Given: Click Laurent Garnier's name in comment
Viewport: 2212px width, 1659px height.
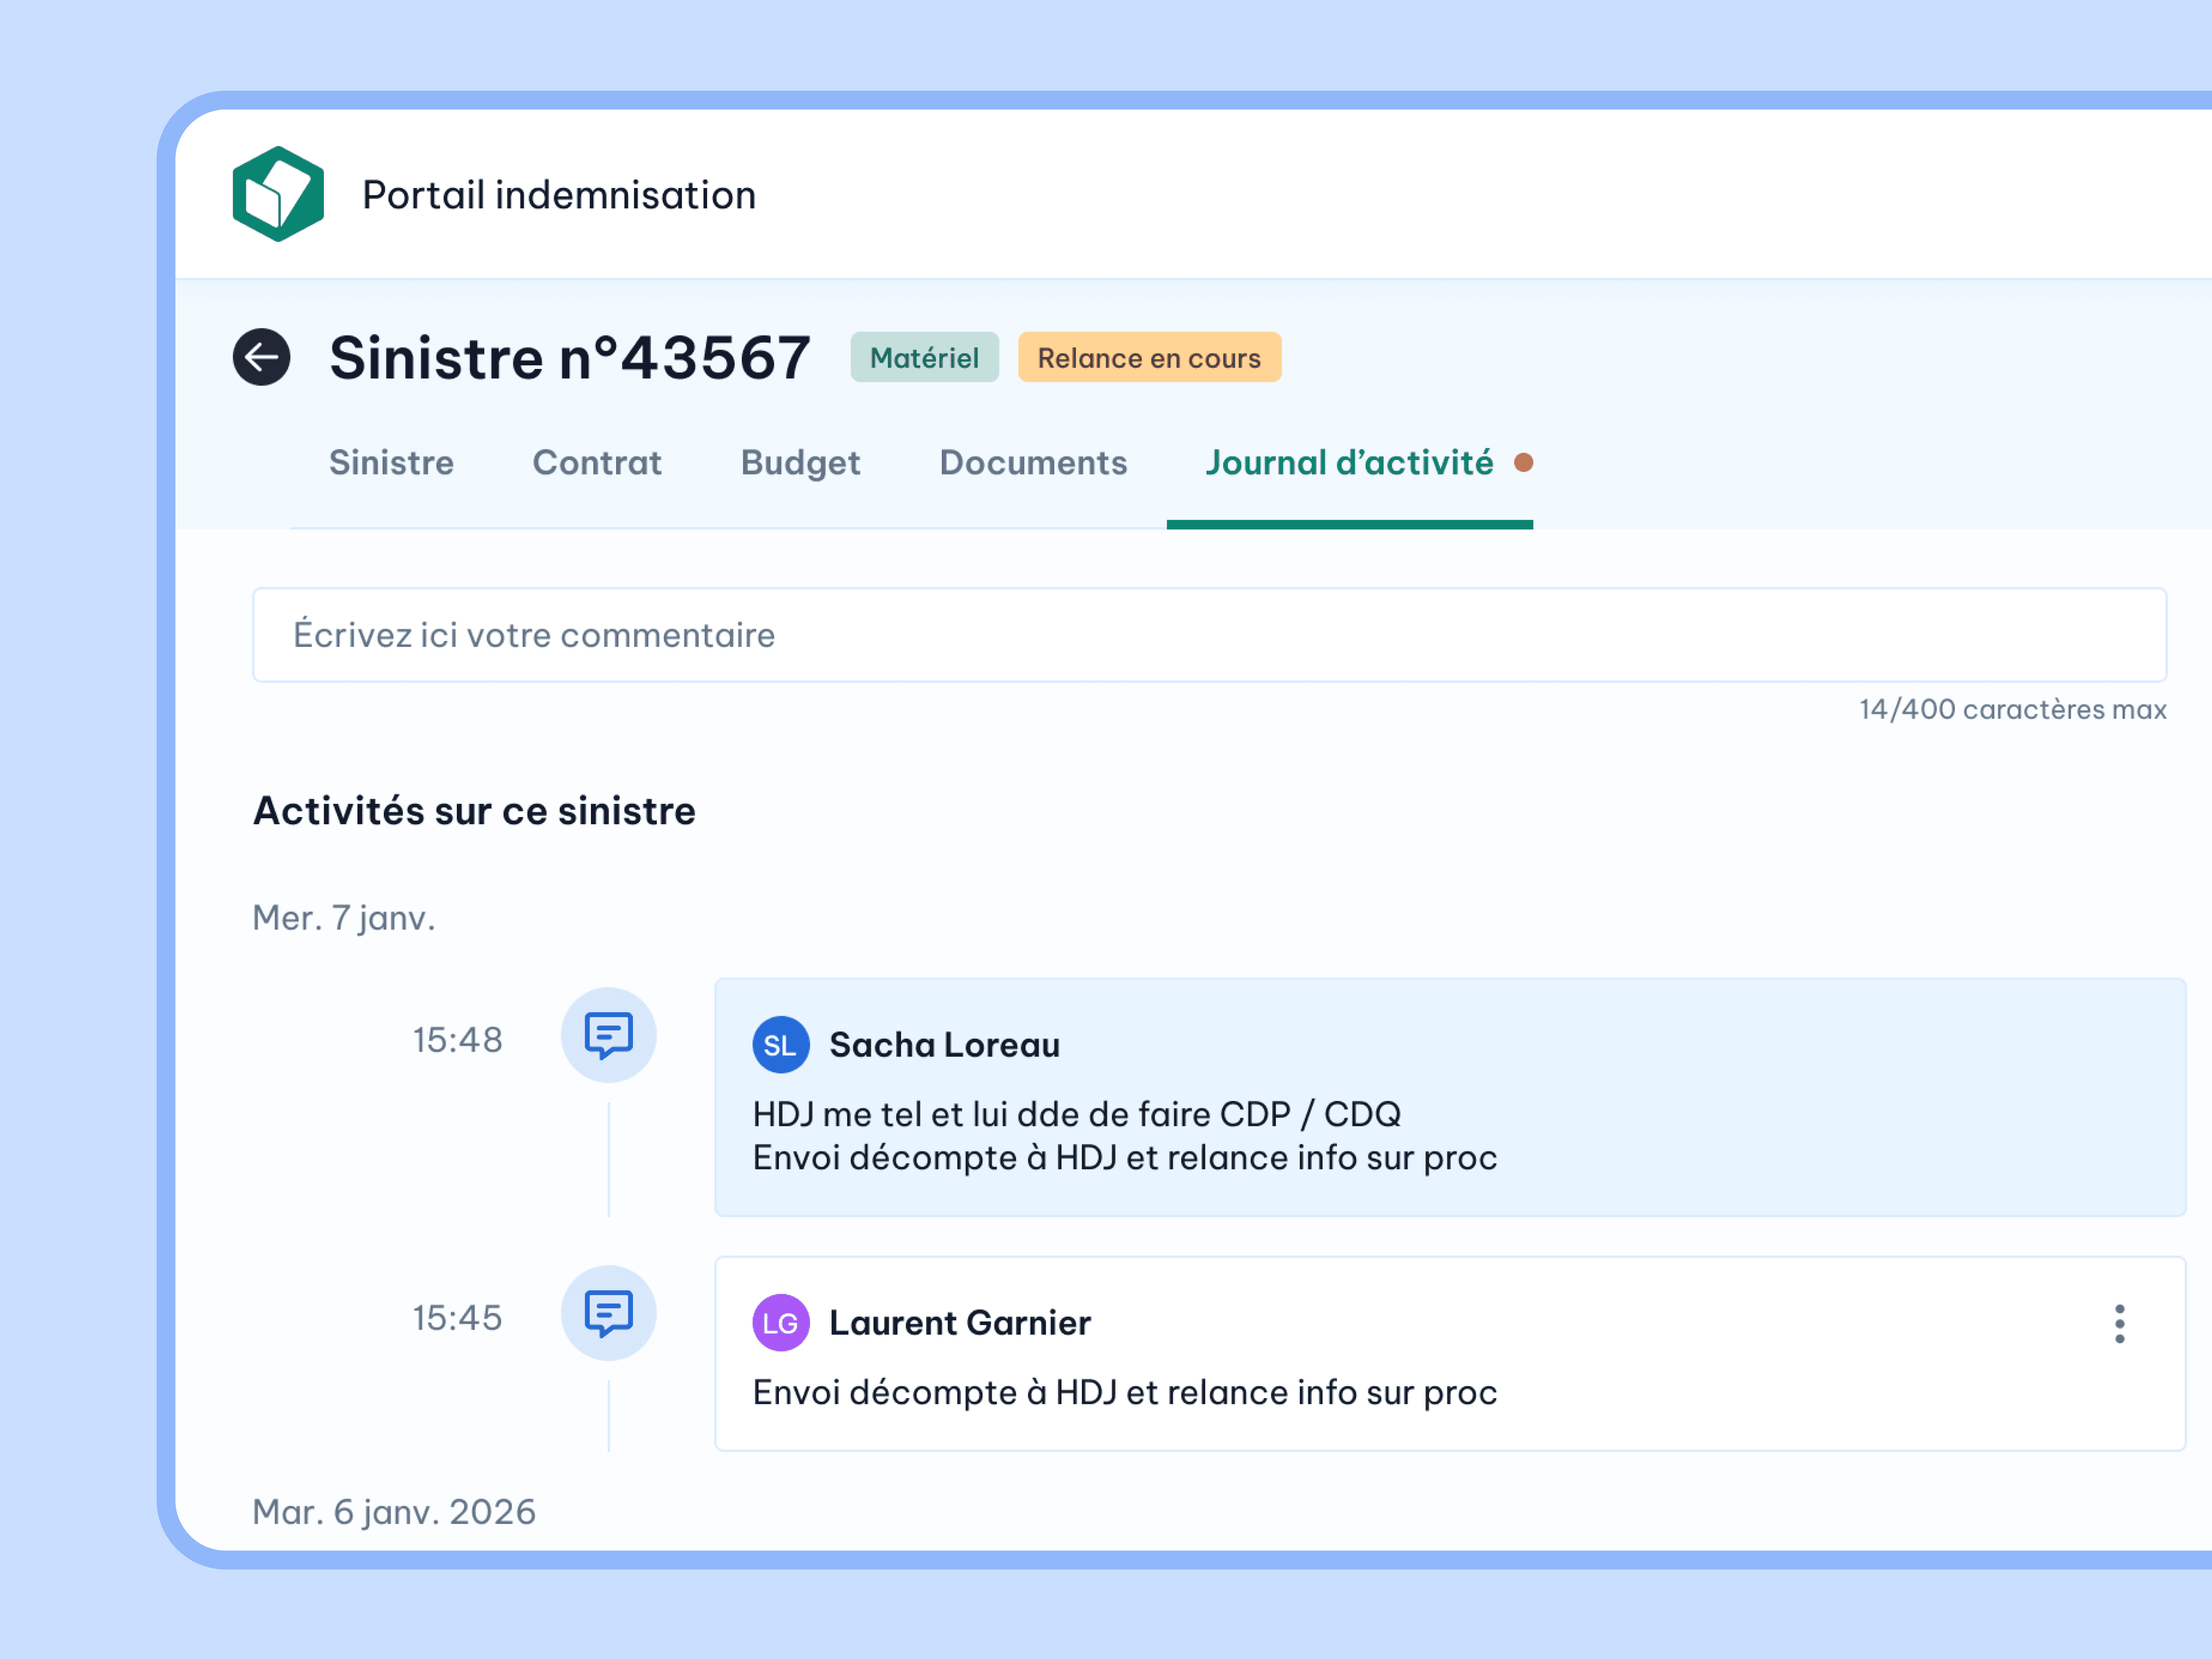Looking at the screenshot, I should coord(959,1323).
